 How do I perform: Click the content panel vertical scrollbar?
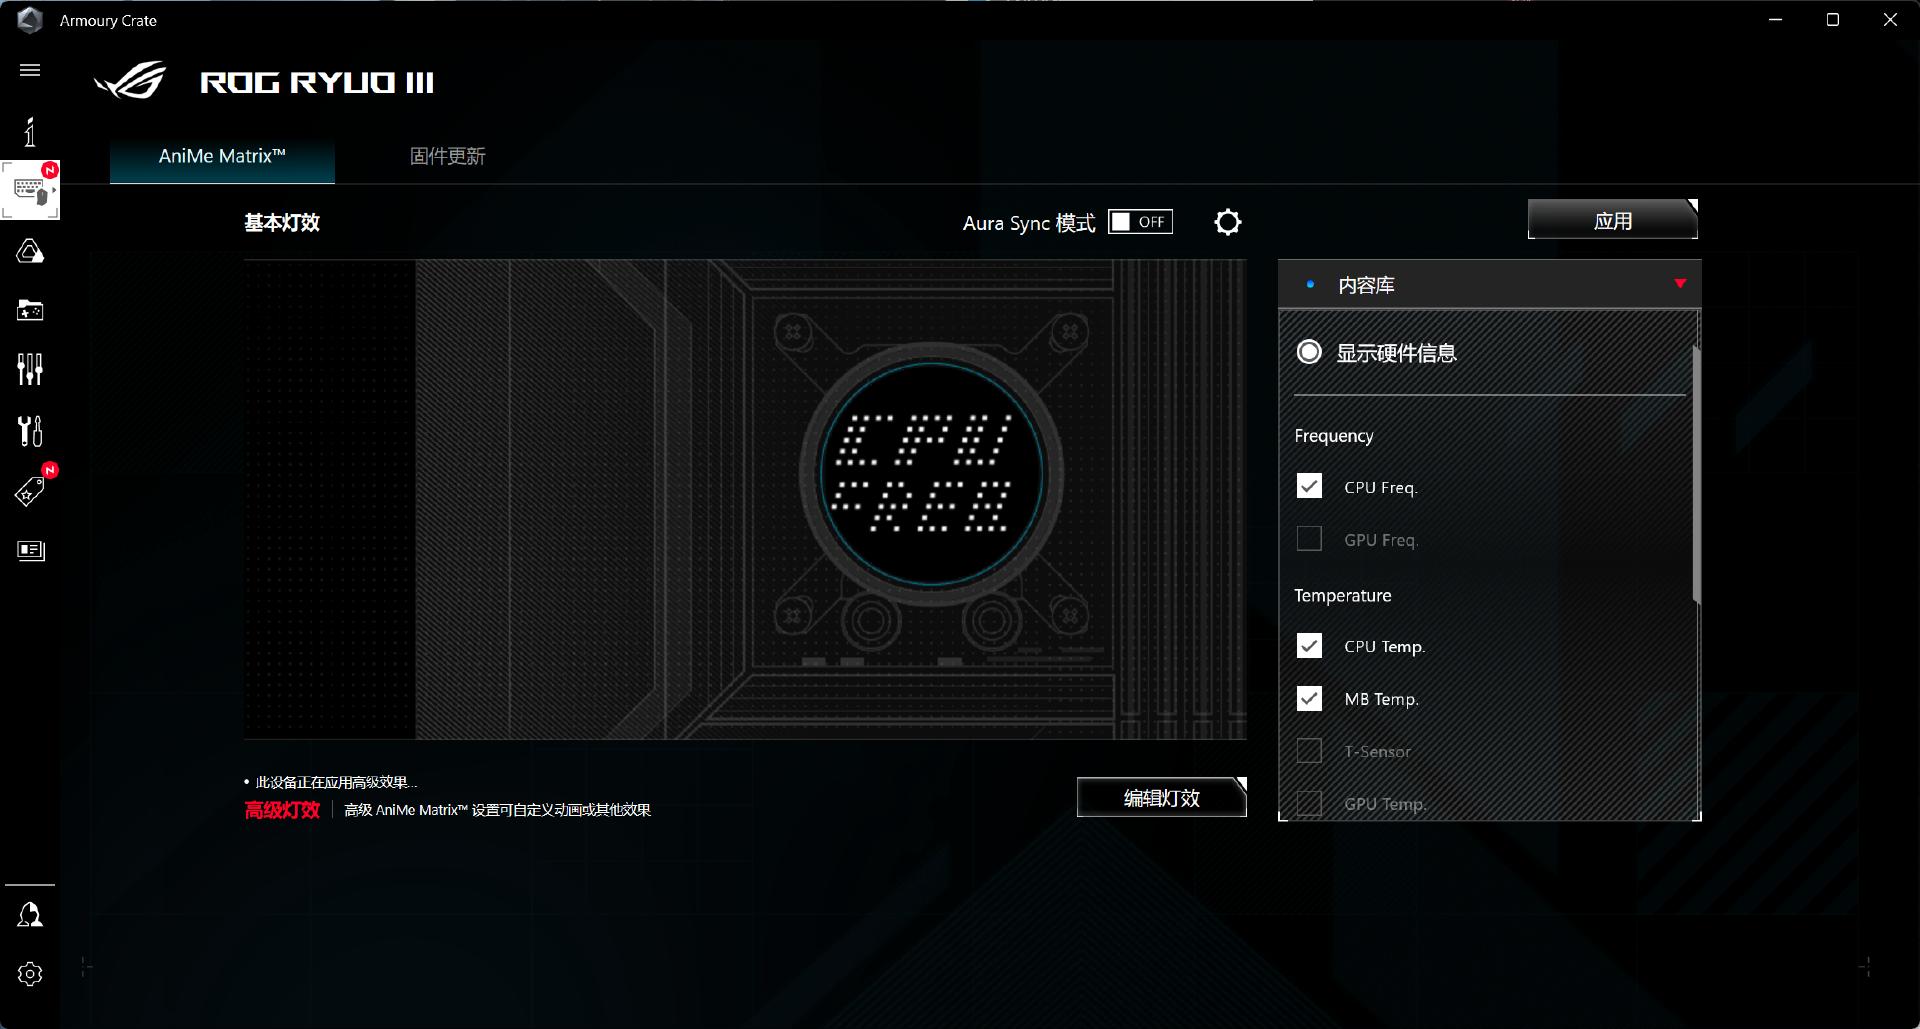click(1696, 475)
